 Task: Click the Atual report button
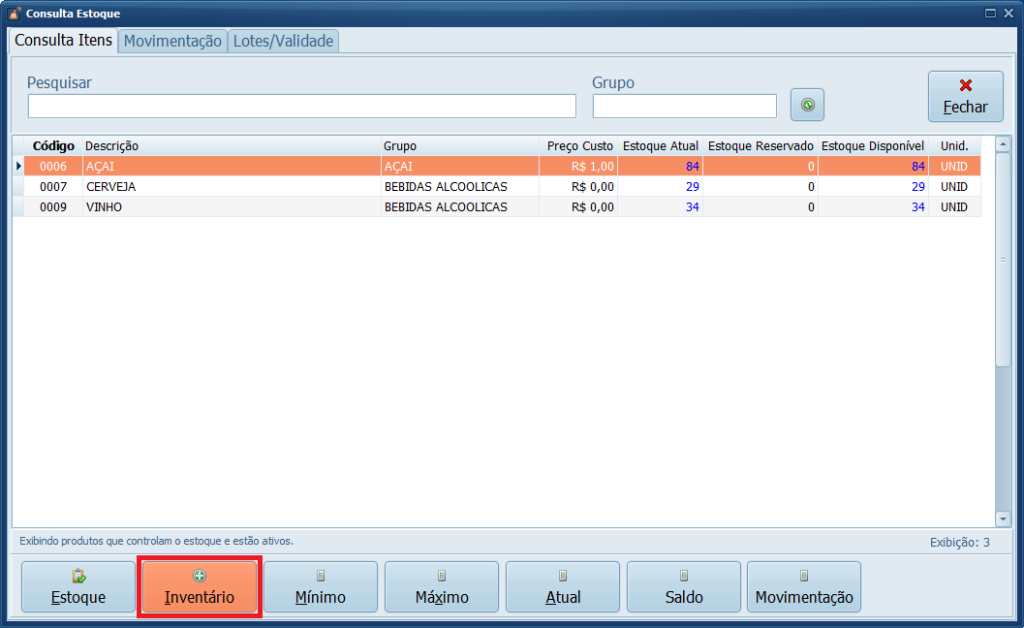tap(562, 587)
